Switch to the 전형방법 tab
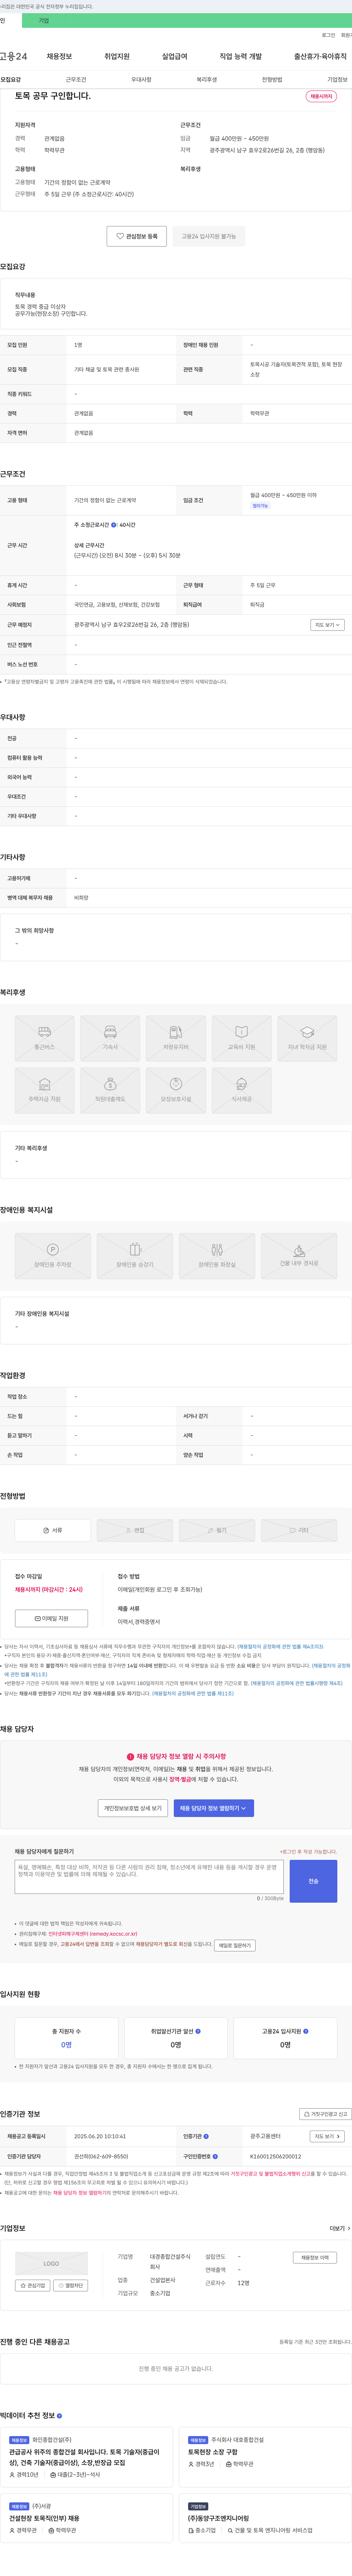 (x=272, y=79)
